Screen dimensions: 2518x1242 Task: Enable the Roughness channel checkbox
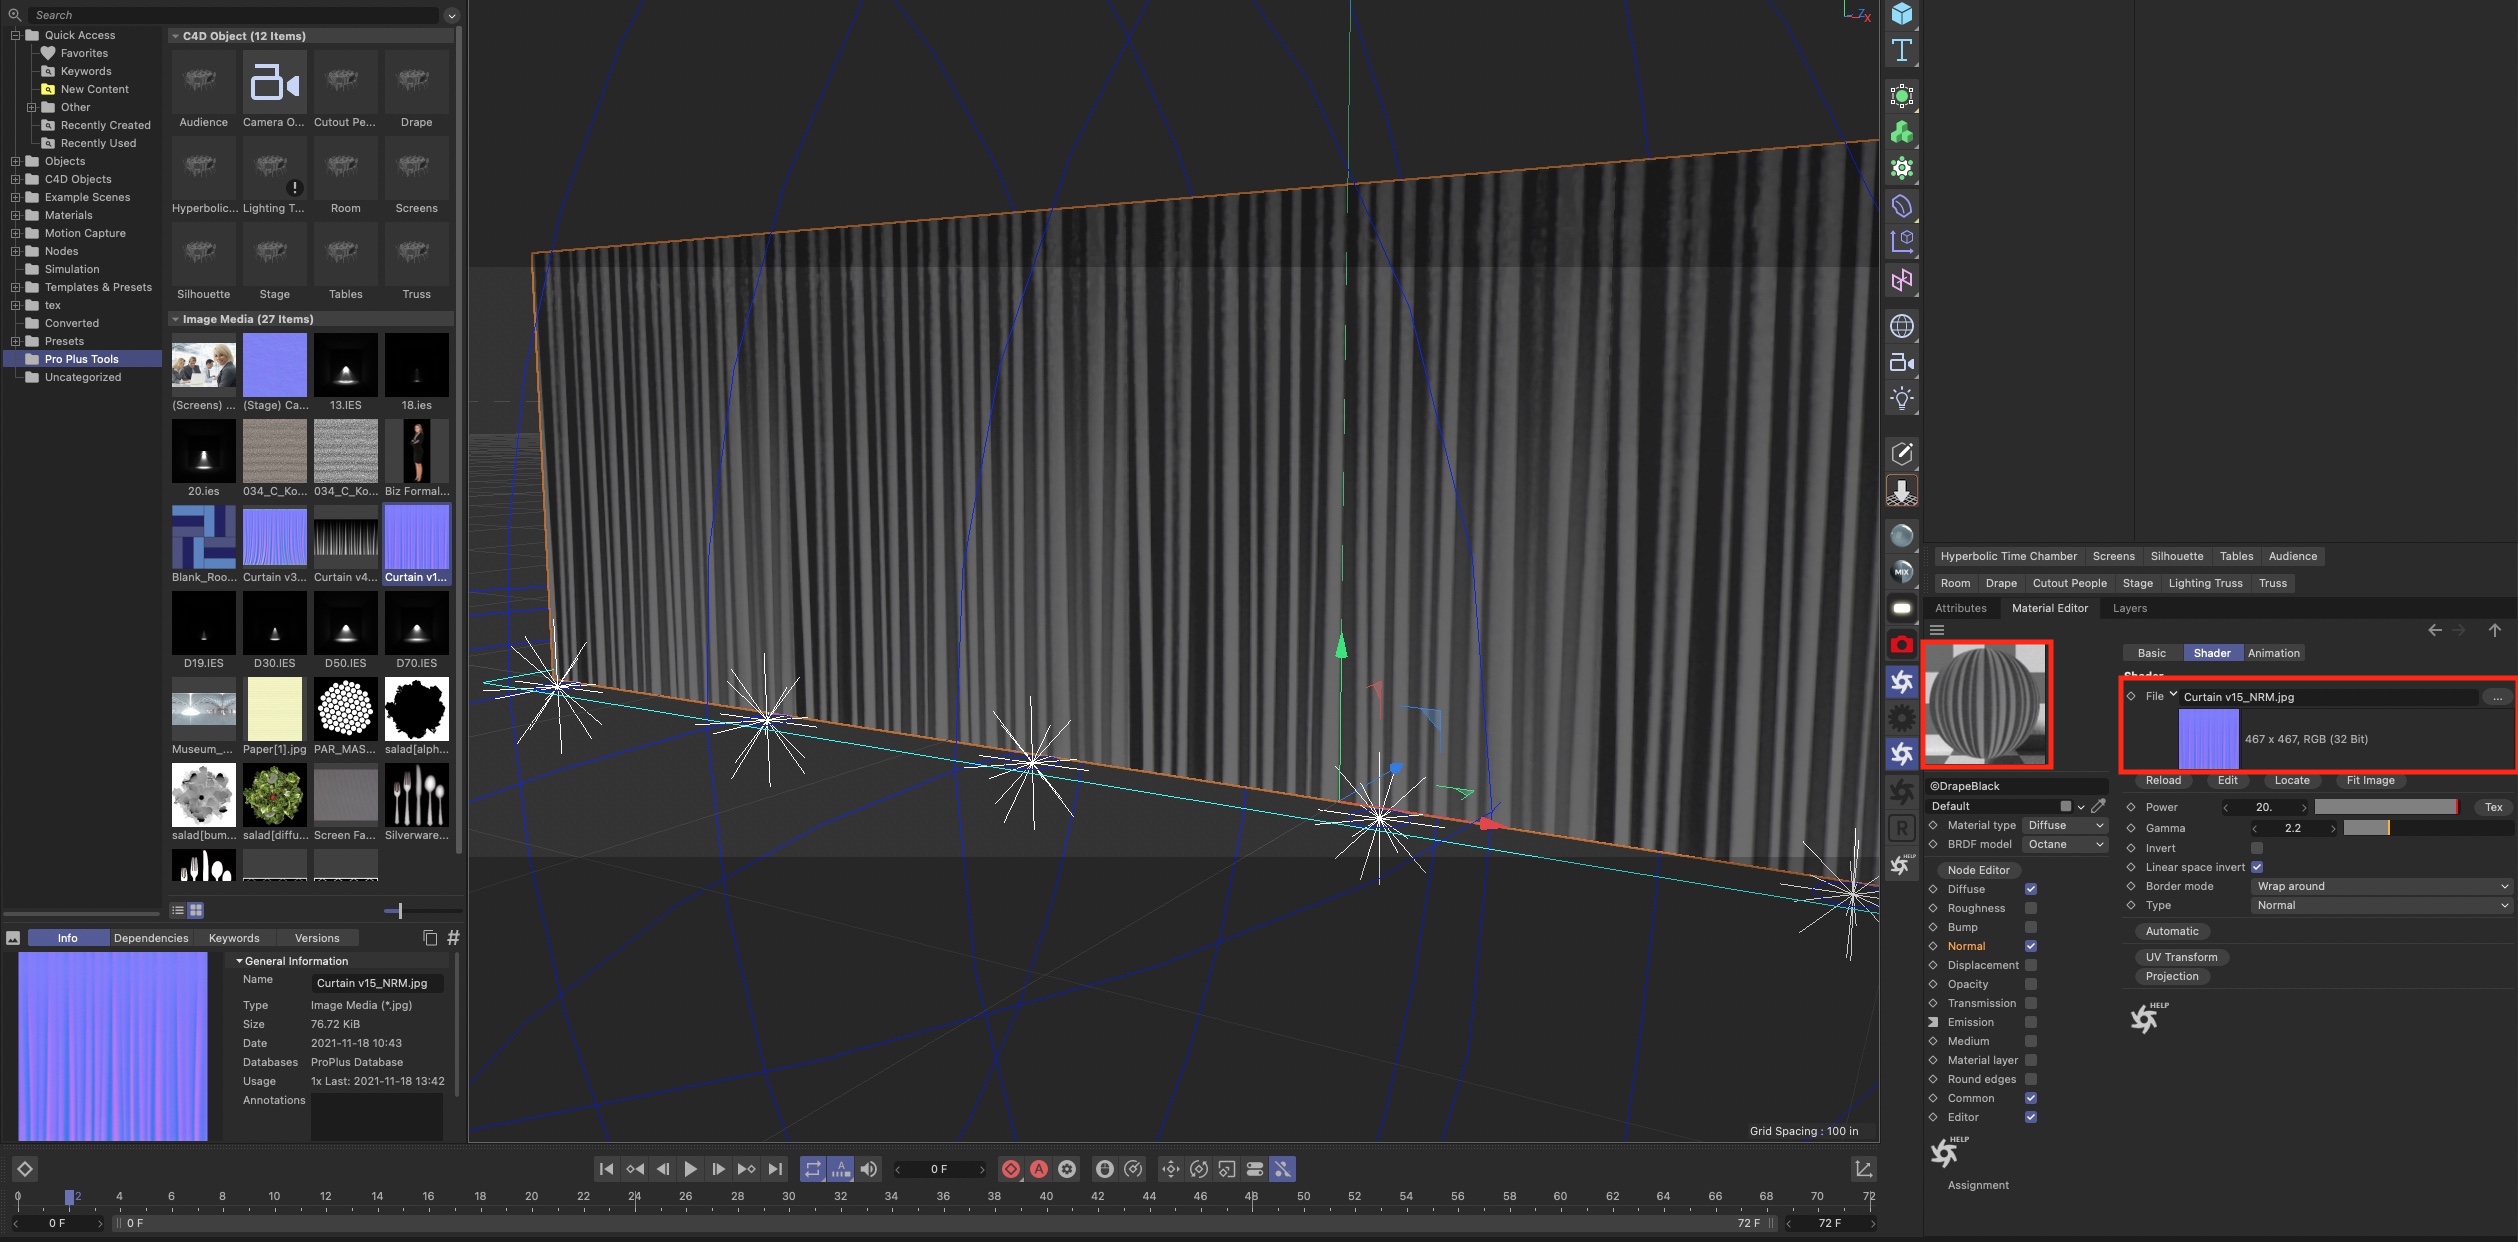2031,908
